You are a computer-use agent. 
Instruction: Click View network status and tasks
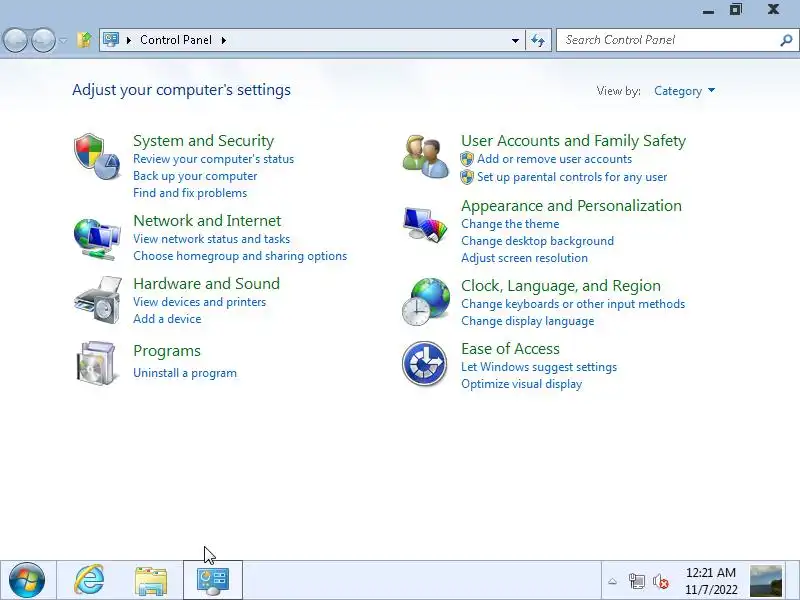[211, 239]
